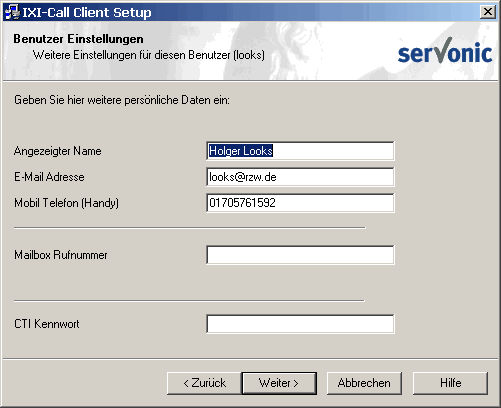
Task: Open Hilfe for help
Action: (x=450, y=383)
